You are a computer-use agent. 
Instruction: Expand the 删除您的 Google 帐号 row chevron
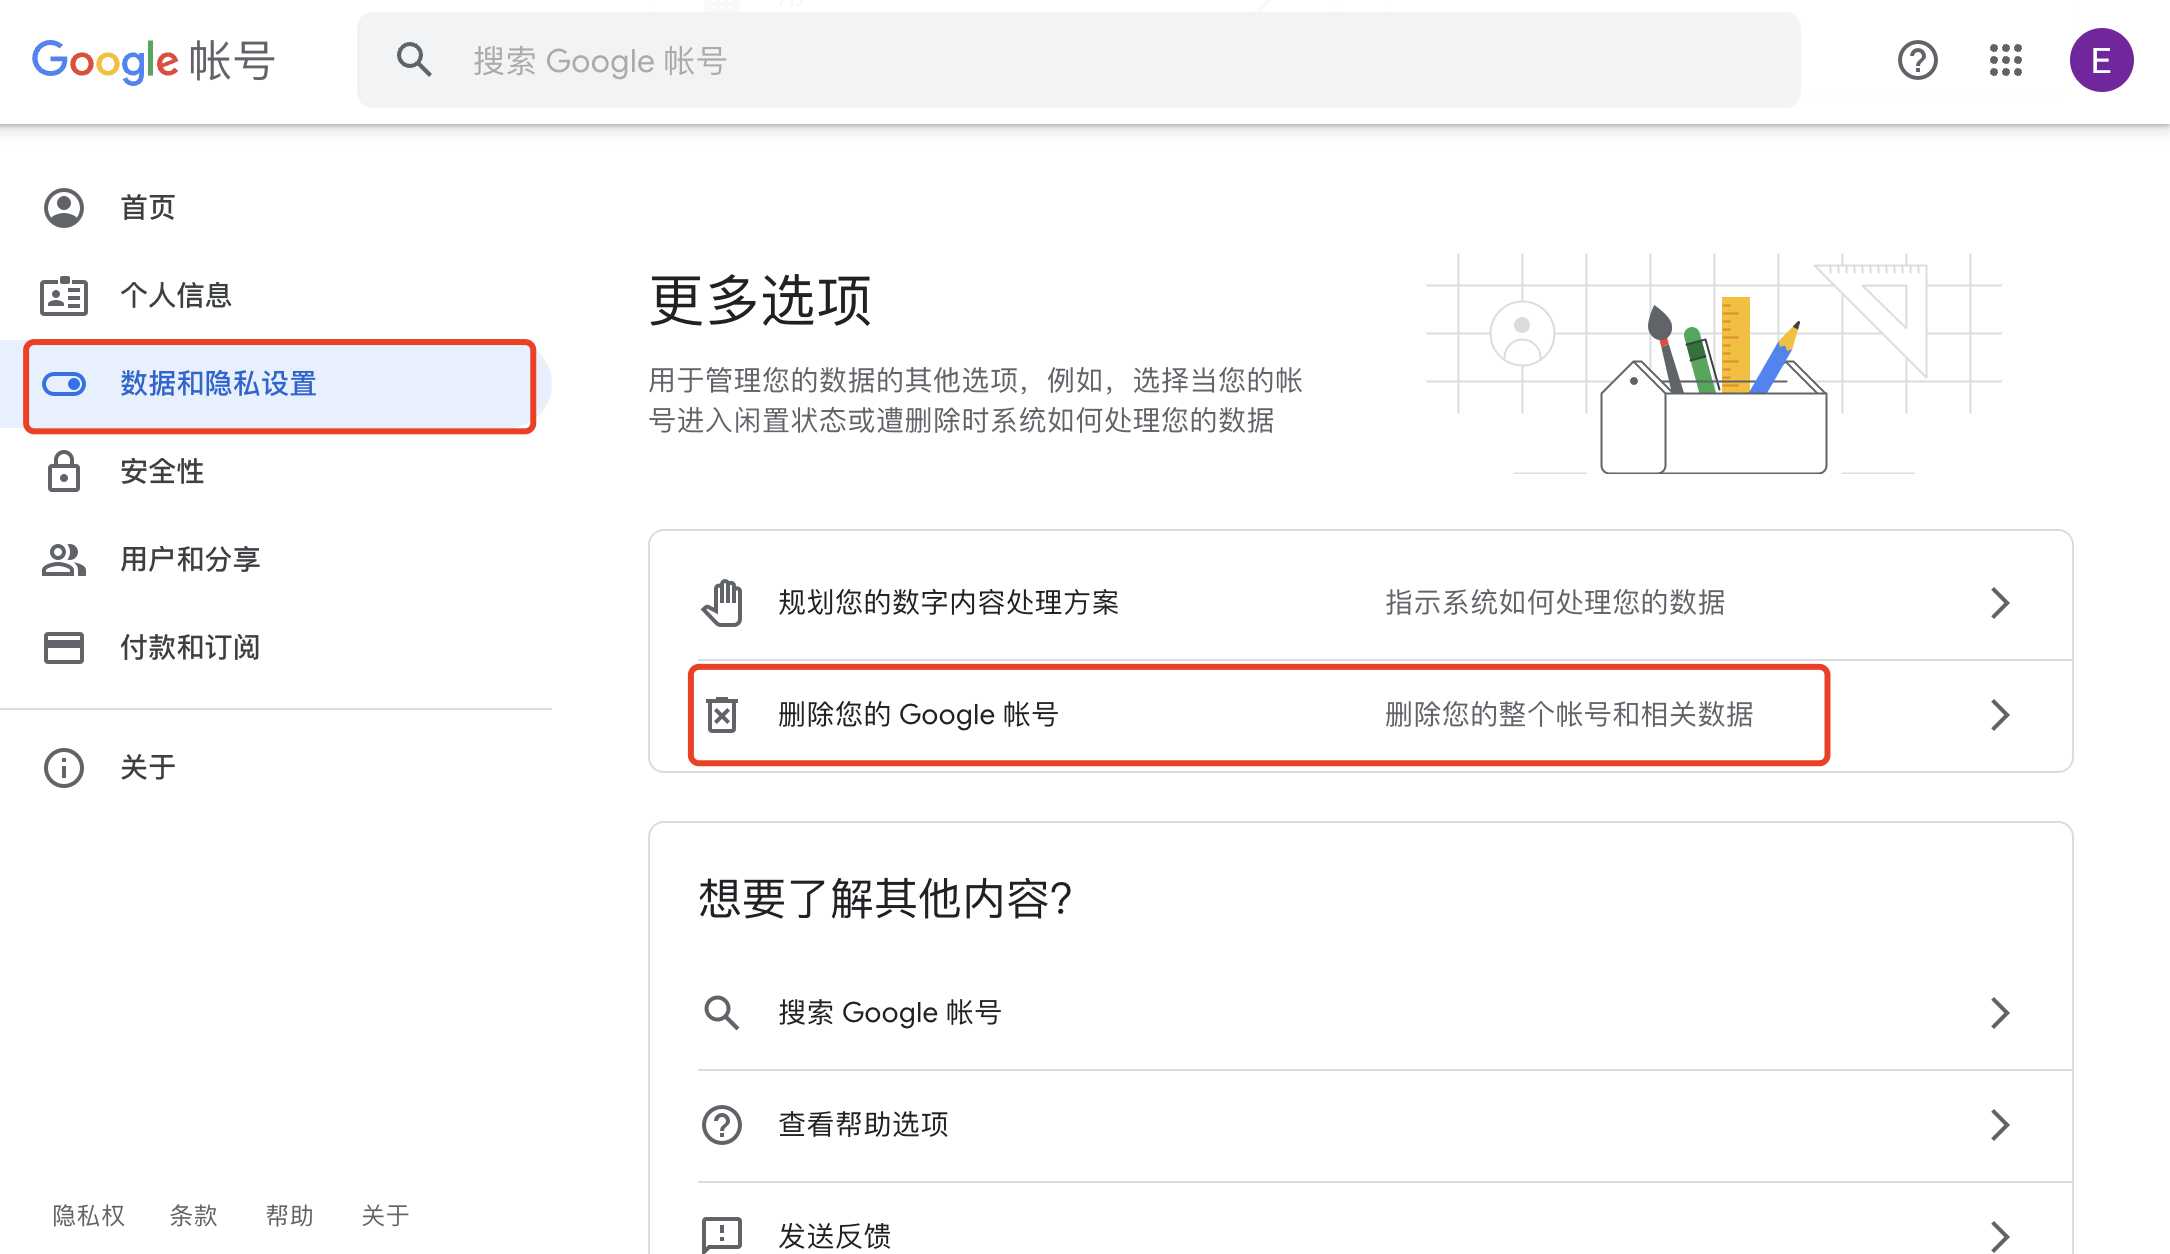click(x=2000, y=714)
